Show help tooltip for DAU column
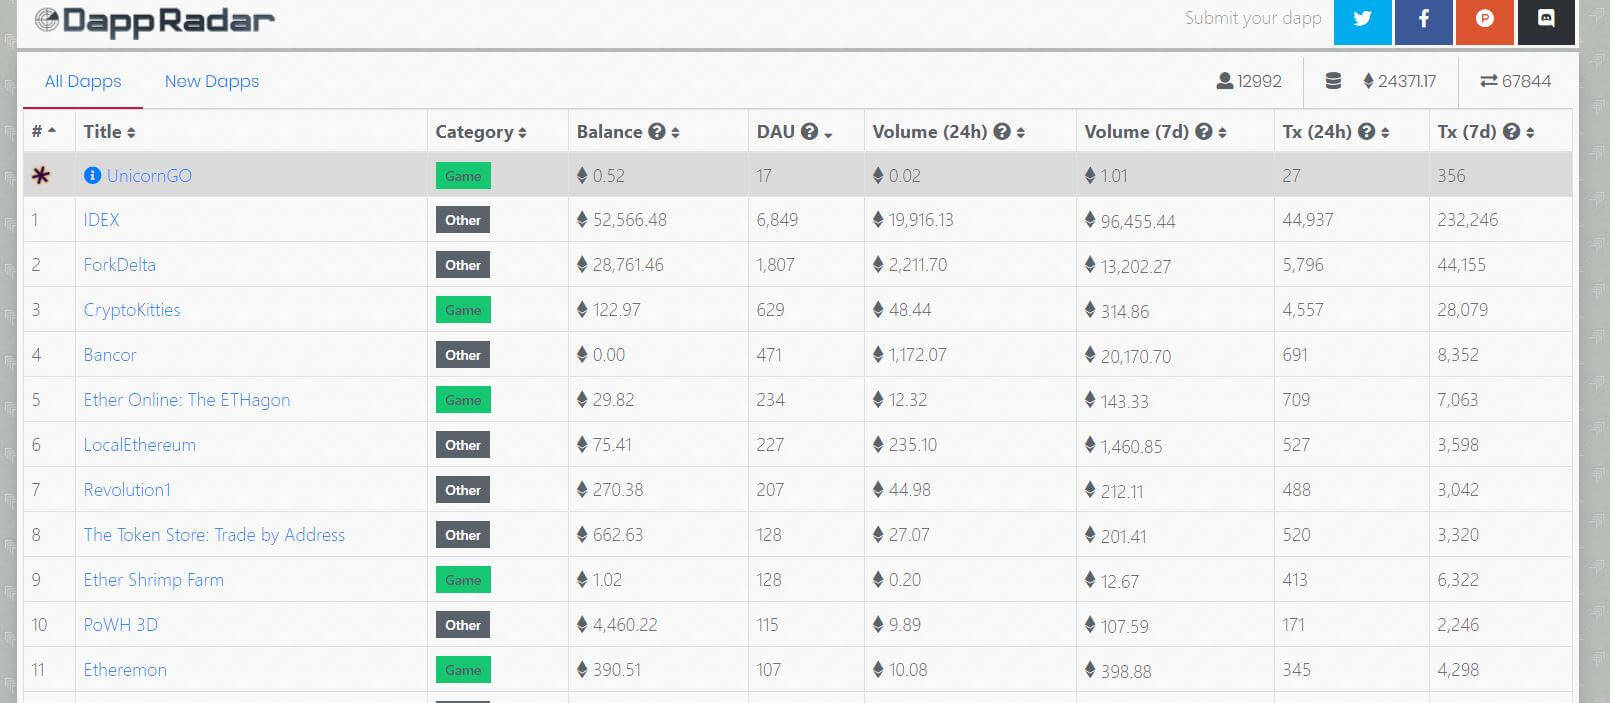Viewport: 1610px width, 703px height. point(810,131)
